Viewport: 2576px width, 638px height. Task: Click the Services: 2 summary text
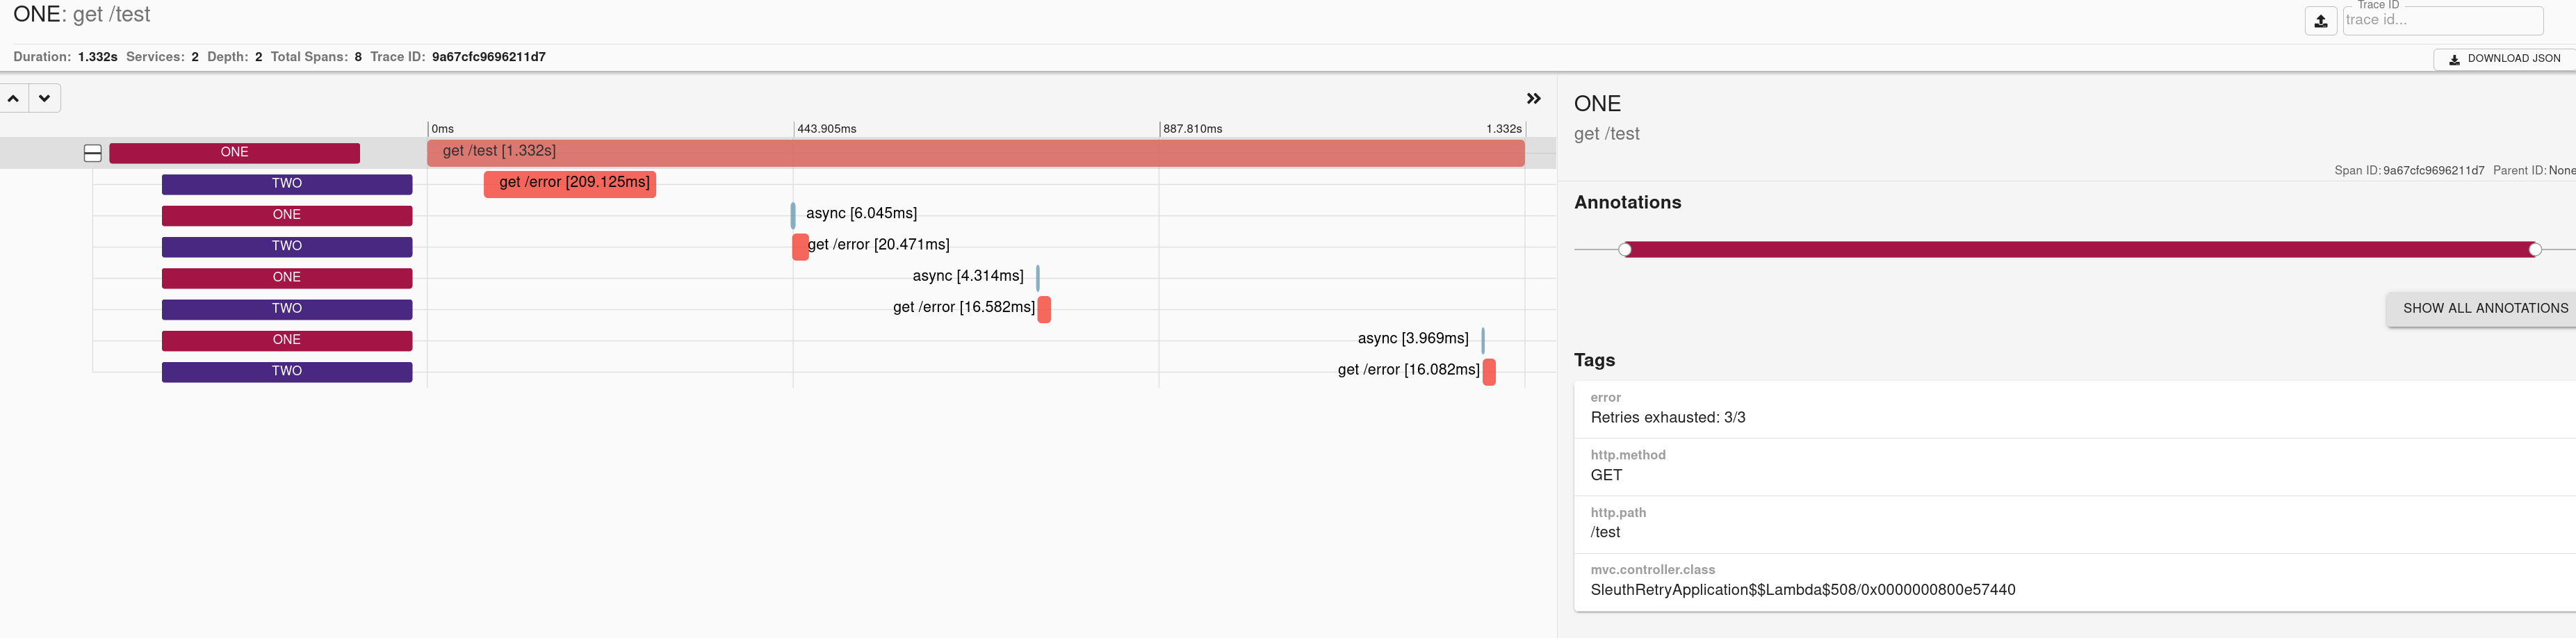[x=162, y=57]
